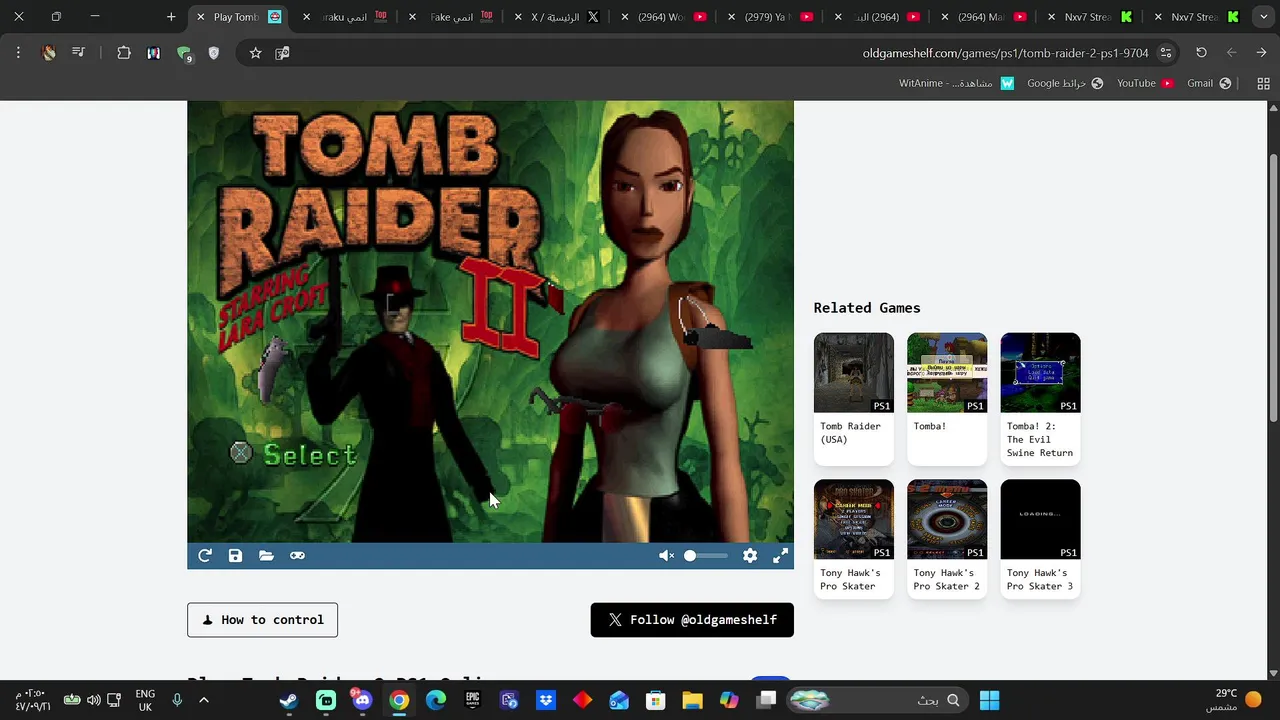
Task: Open Tony Hawk's Pro Skater 2 card
Action: [947, 539]
